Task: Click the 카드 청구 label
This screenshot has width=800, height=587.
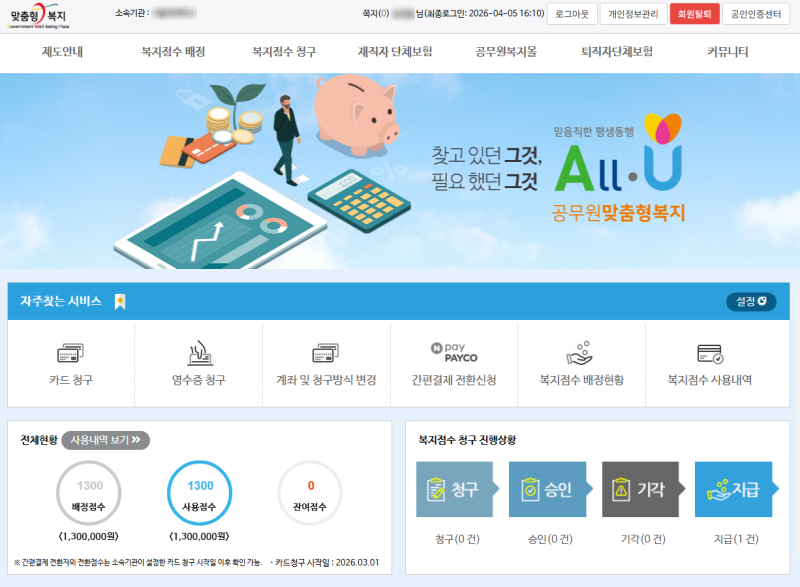Action: coord(71,380)
